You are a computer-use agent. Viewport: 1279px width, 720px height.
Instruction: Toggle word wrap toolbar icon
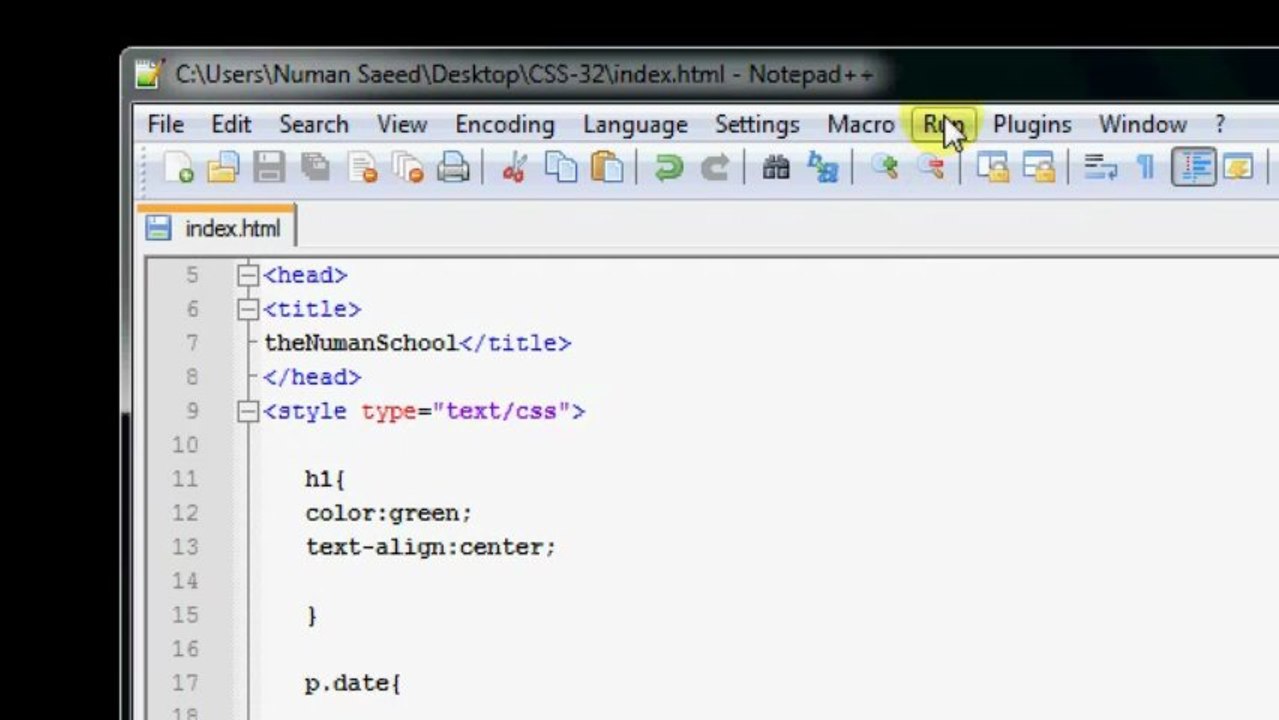(x=1100, y=167)
